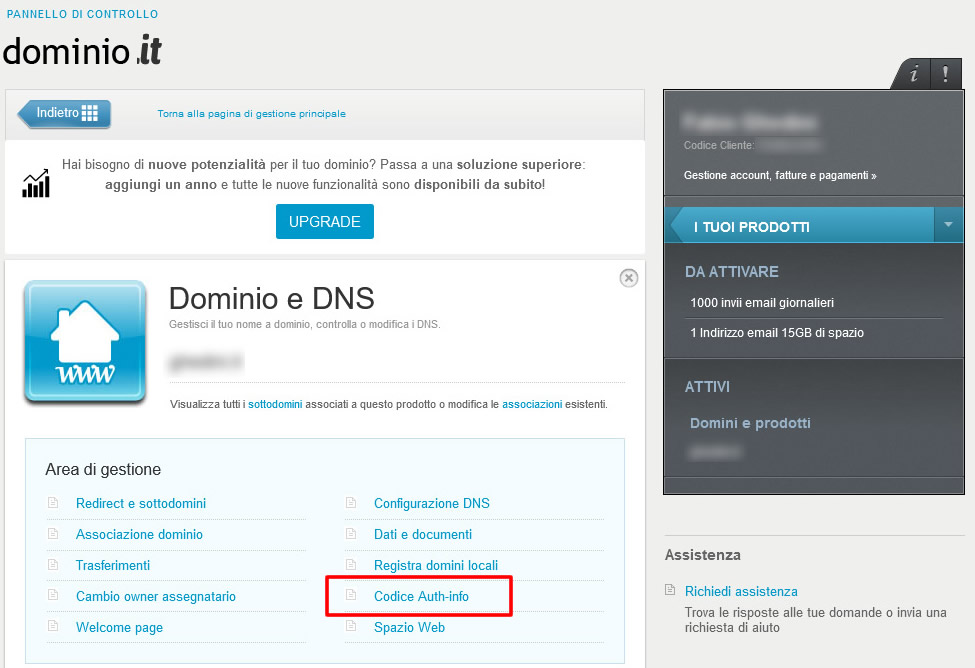Open the associazioni link
This screenshot has width=975, height=668.
click(x=532, y=404)
